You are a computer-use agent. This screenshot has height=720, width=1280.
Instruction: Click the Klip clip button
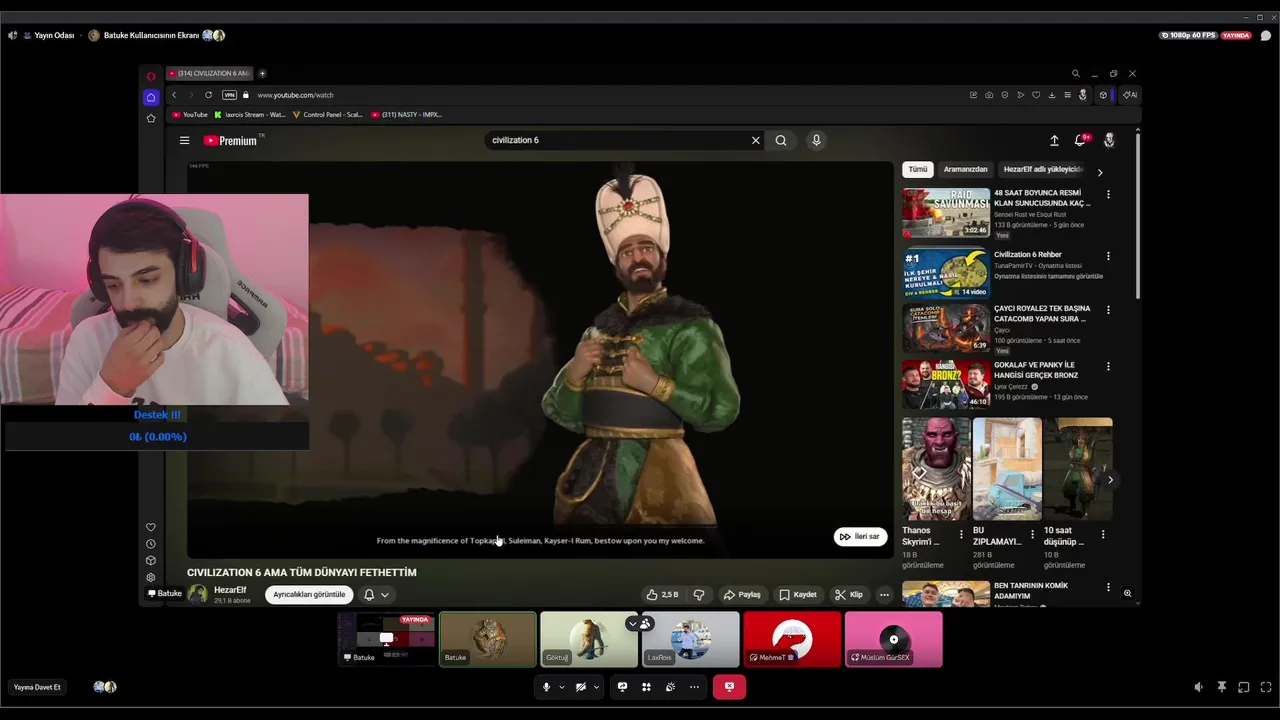pyautogui.click(x=849, y=595)
